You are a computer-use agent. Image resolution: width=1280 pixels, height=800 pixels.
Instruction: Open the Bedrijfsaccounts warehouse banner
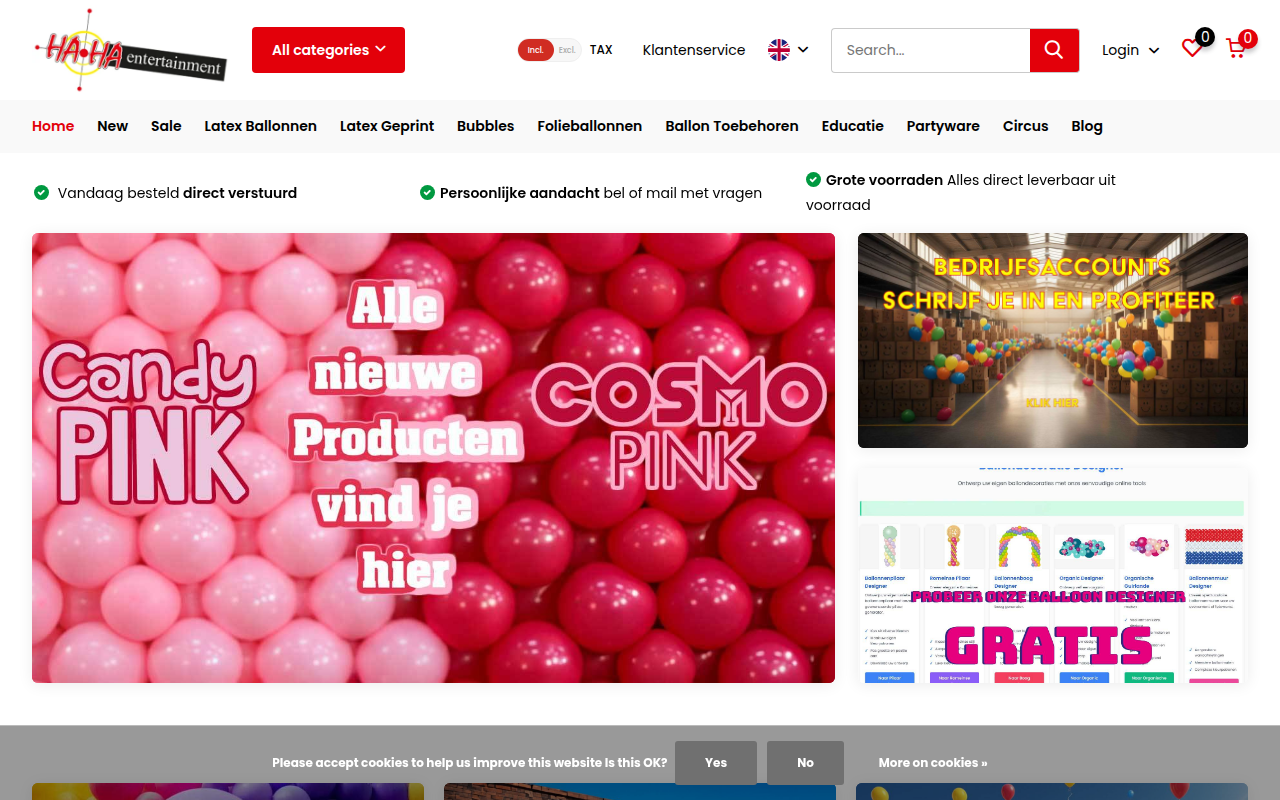point(1053,340)
